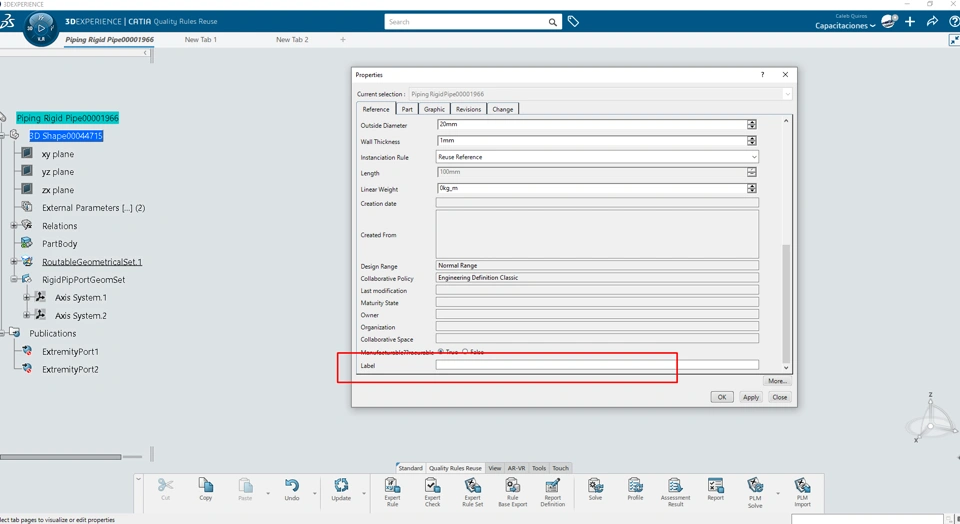
Task: Switch to the Part tab
Action: (x=407, y=109)
